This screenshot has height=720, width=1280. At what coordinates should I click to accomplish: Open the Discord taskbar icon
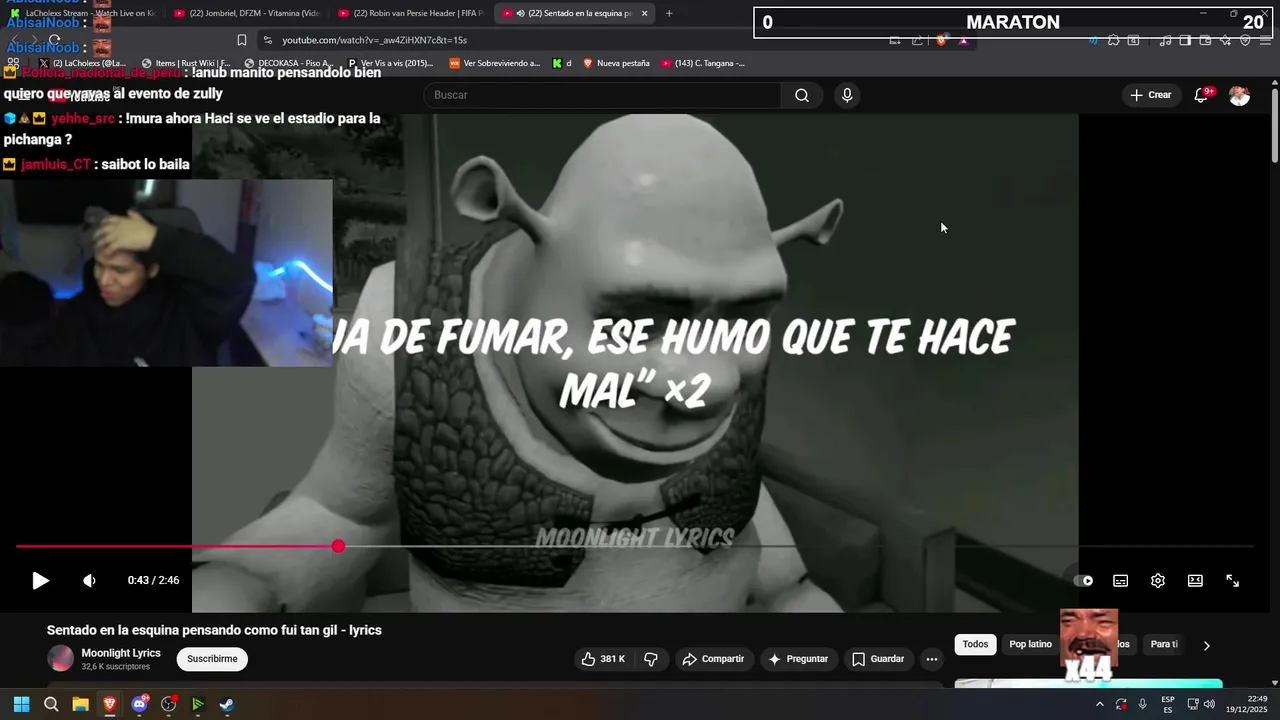point(139,704)
